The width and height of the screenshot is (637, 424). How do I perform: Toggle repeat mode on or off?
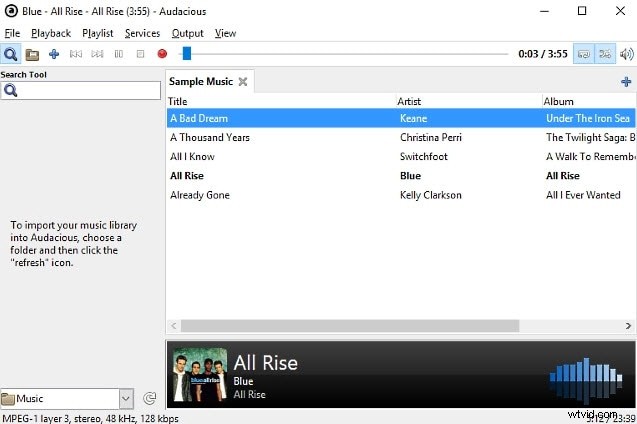click(583, 54)
